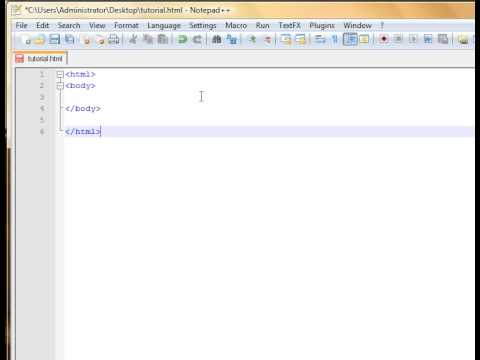
Task: Toggle the Word wrap toolbar button
Action: (320, 39)
